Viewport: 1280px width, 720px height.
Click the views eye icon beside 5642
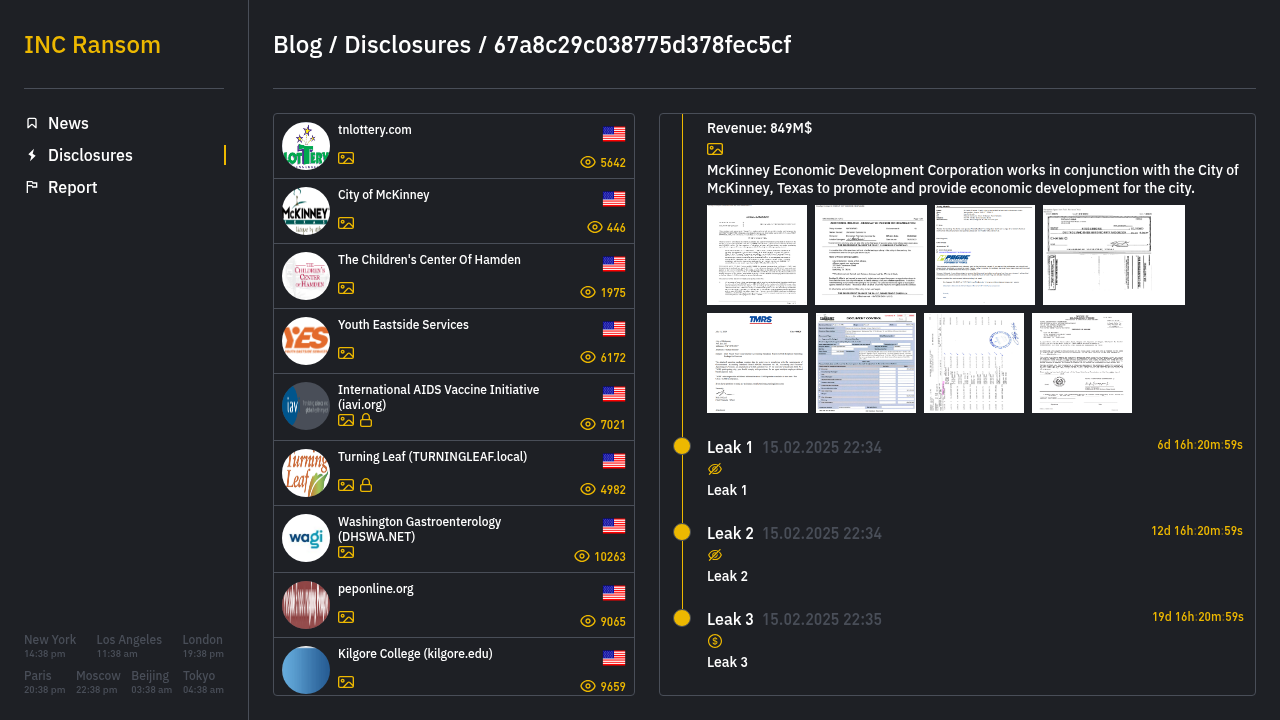[x=588, y=162]
